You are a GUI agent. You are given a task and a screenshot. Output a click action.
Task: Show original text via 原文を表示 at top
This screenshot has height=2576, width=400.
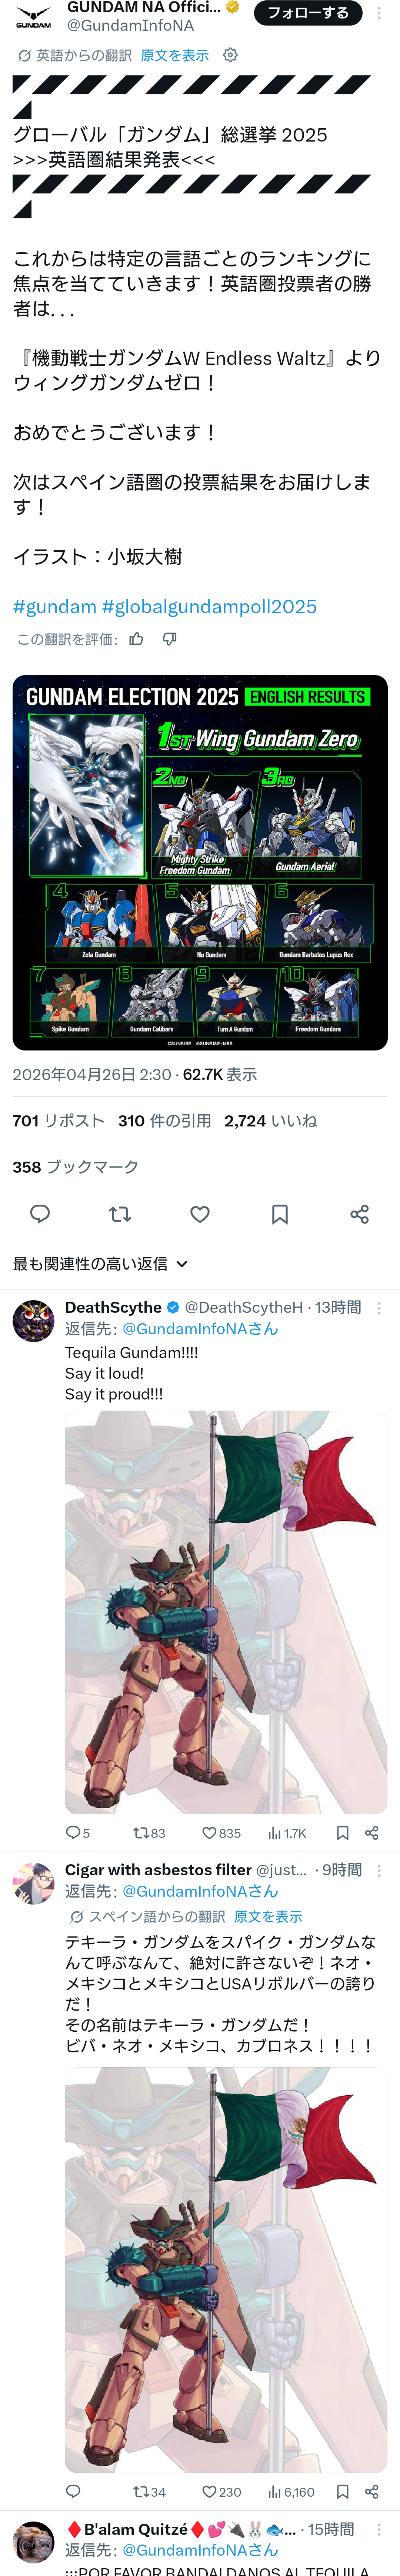175,55
